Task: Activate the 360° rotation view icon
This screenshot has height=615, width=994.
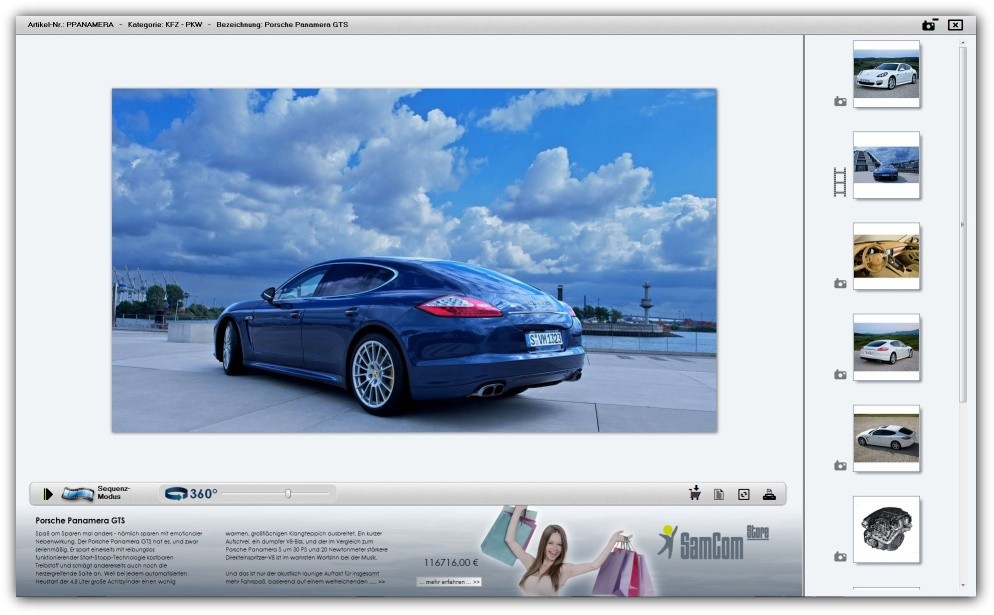Action: [x=177, y=493]
